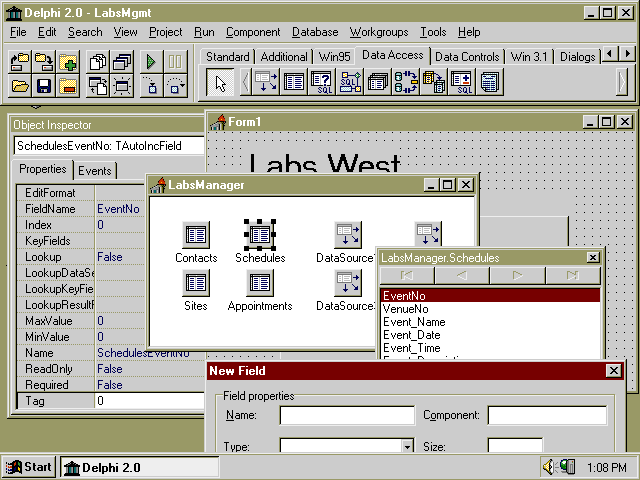
Task: Click Add File to Project icon
Action: [x=68, y=62]
